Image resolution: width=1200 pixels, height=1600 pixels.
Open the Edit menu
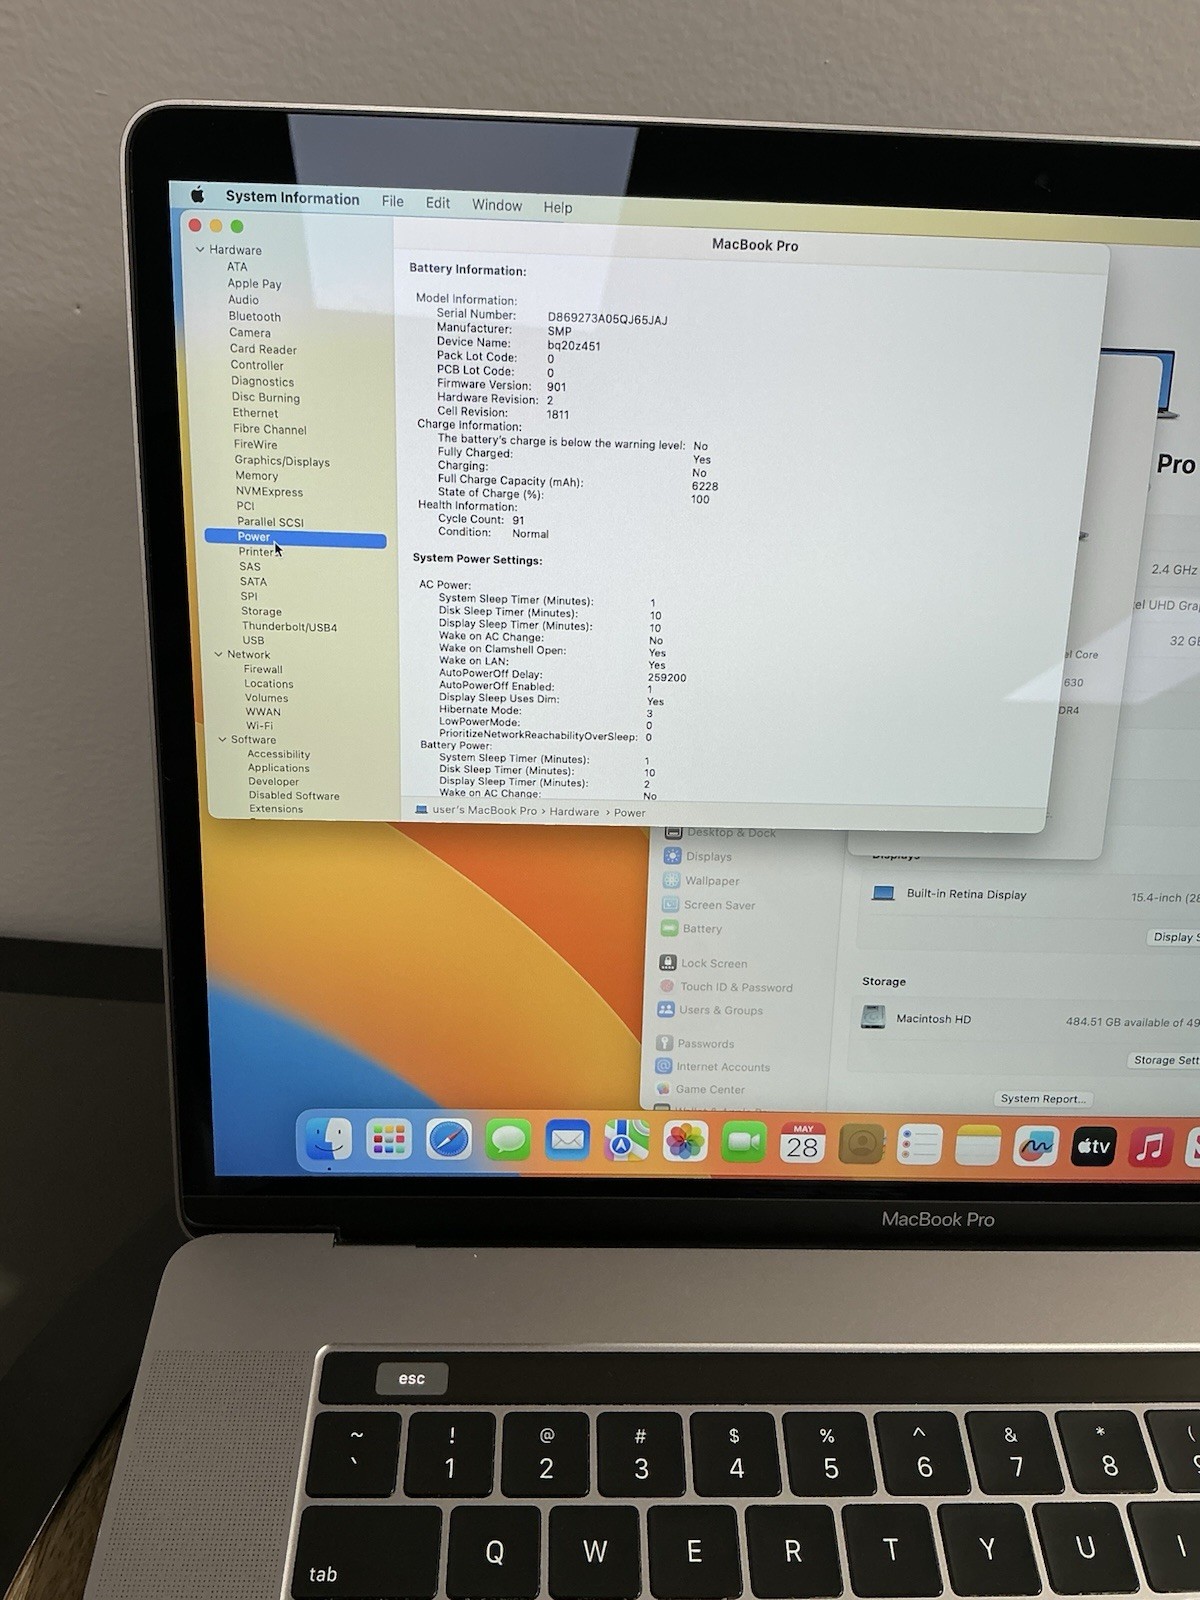pyautogui.click(x=438, y=203)
